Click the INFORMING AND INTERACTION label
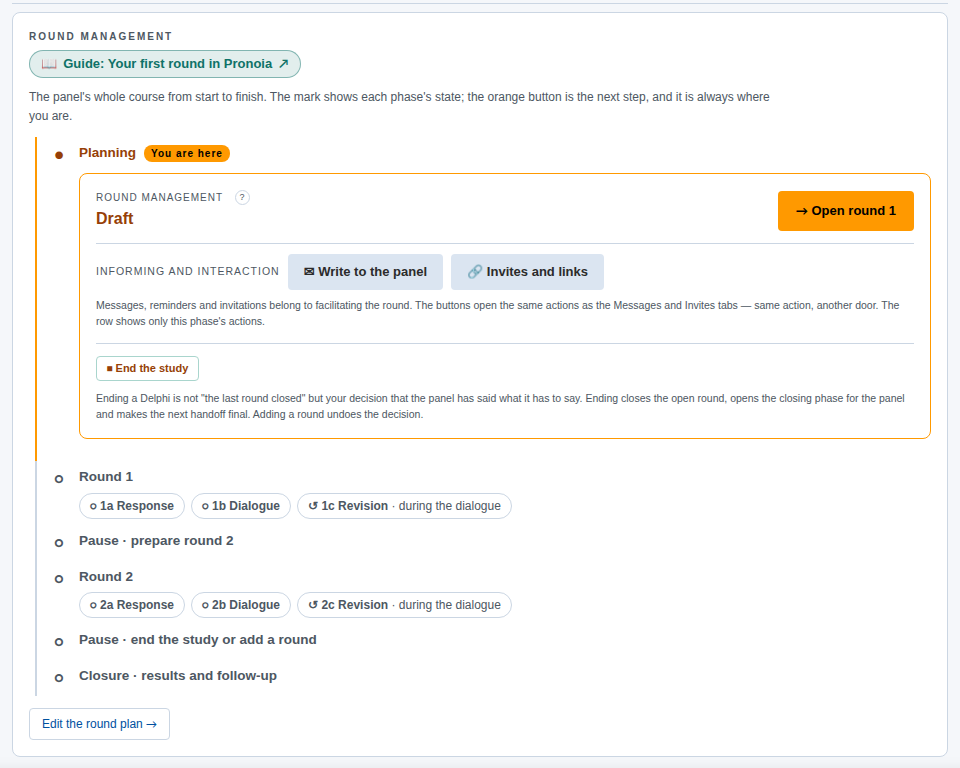 pos(187,271)
